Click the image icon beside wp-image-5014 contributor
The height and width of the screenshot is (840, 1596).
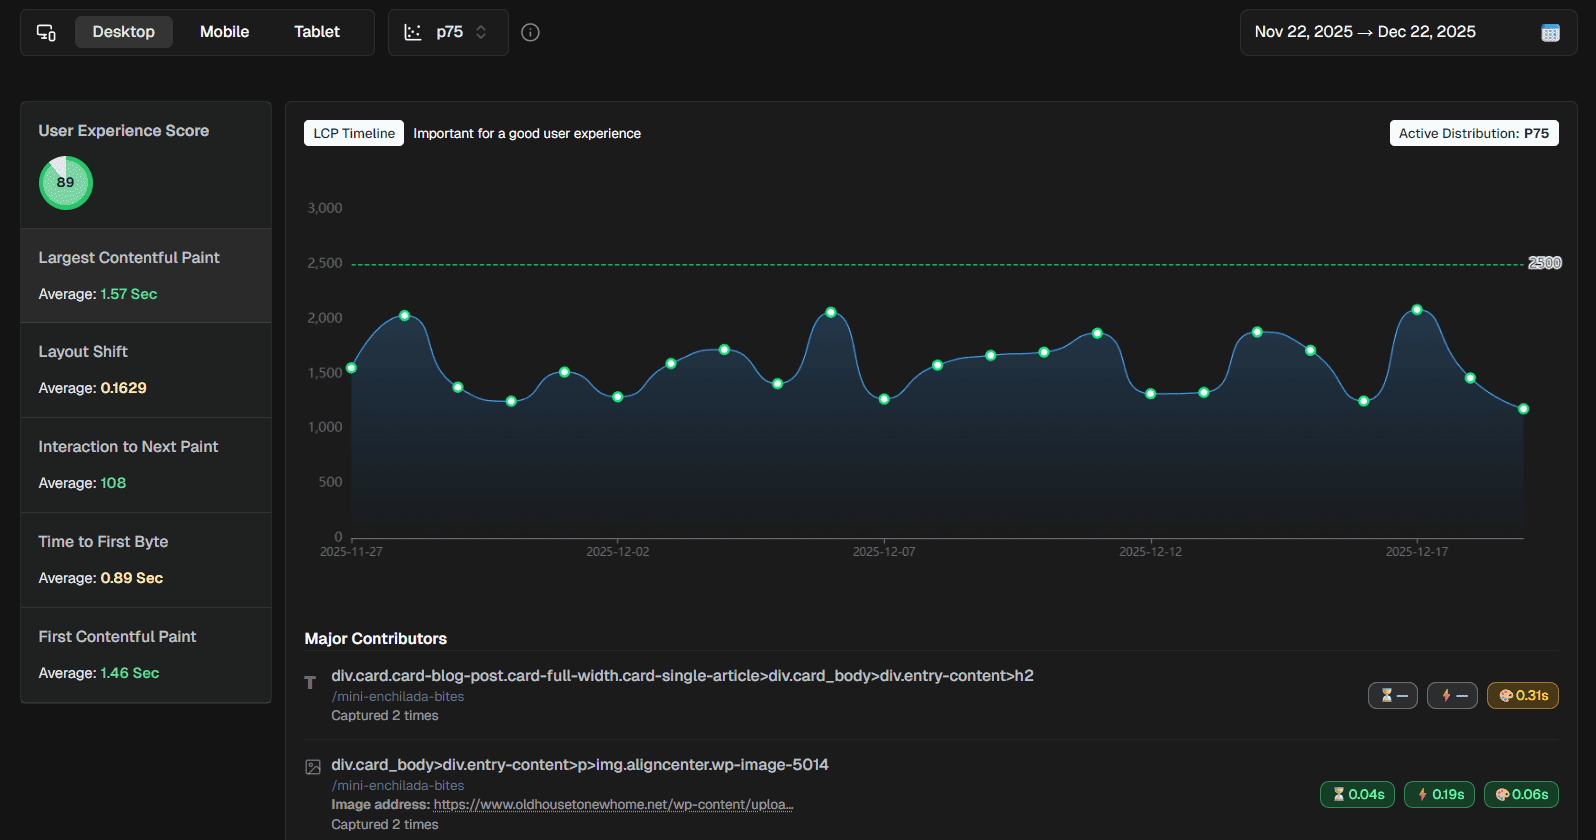313,767
